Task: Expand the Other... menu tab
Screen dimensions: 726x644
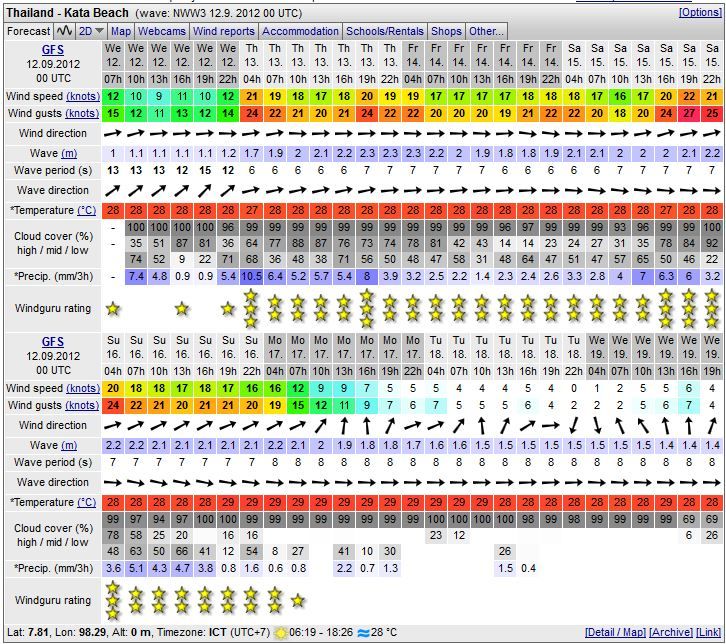Action: click(x=486, y=31)
